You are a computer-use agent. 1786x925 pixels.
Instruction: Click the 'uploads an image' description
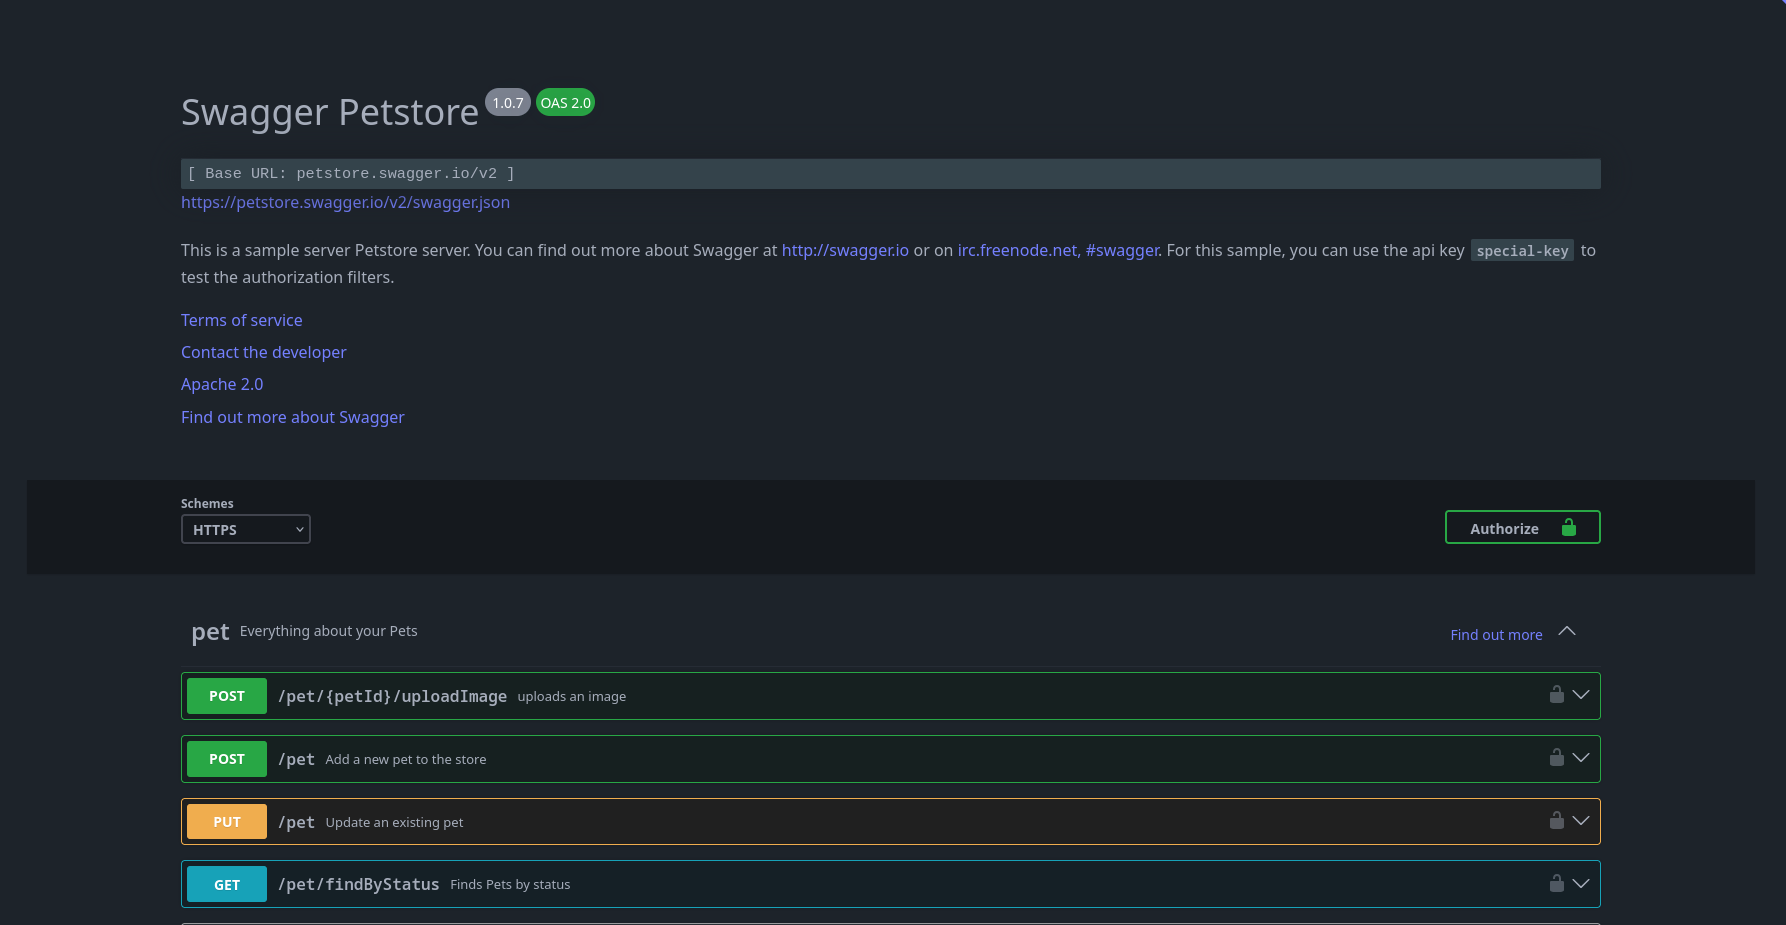572,697
